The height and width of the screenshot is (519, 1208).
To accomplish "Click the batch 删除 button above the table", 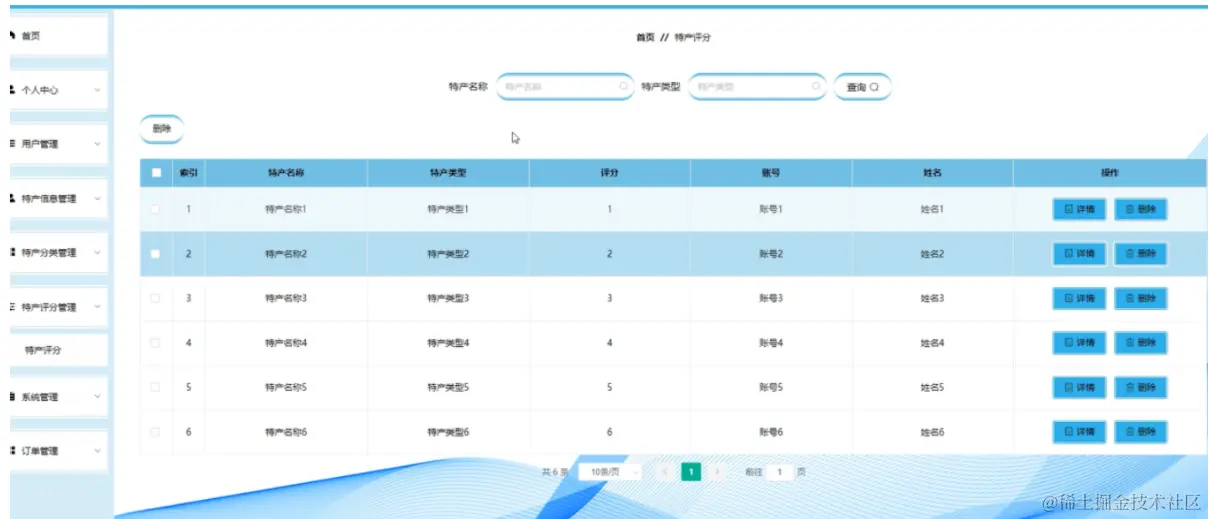I will [161, 129].
